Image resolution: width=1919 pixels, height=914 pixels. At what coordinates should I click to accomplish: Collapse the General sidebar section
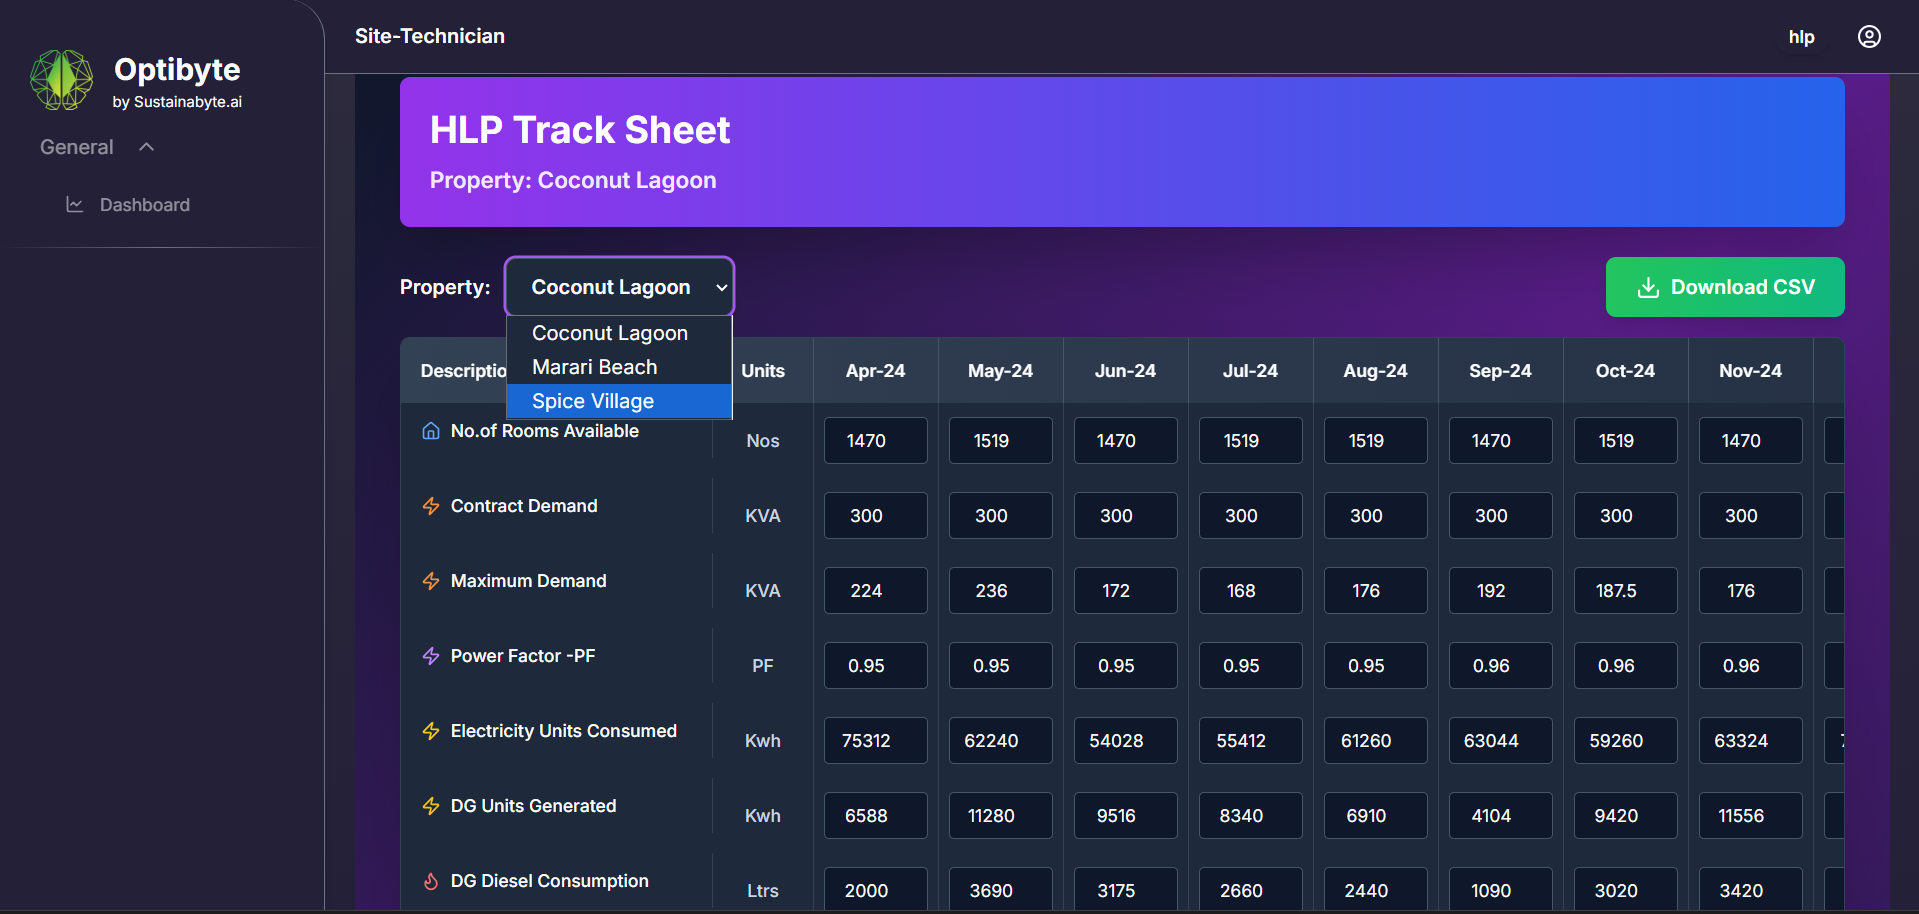pos(146,147)
